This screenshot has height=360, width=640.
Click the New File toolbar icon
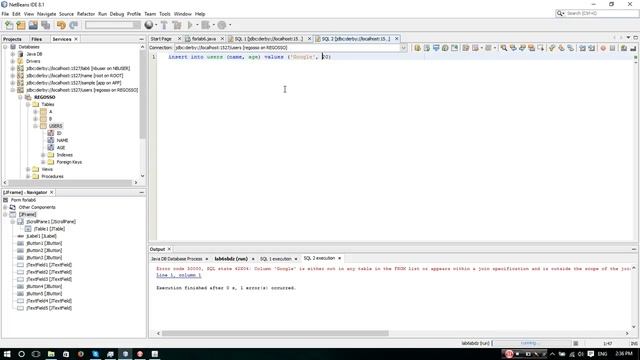(x=9, y=25)
